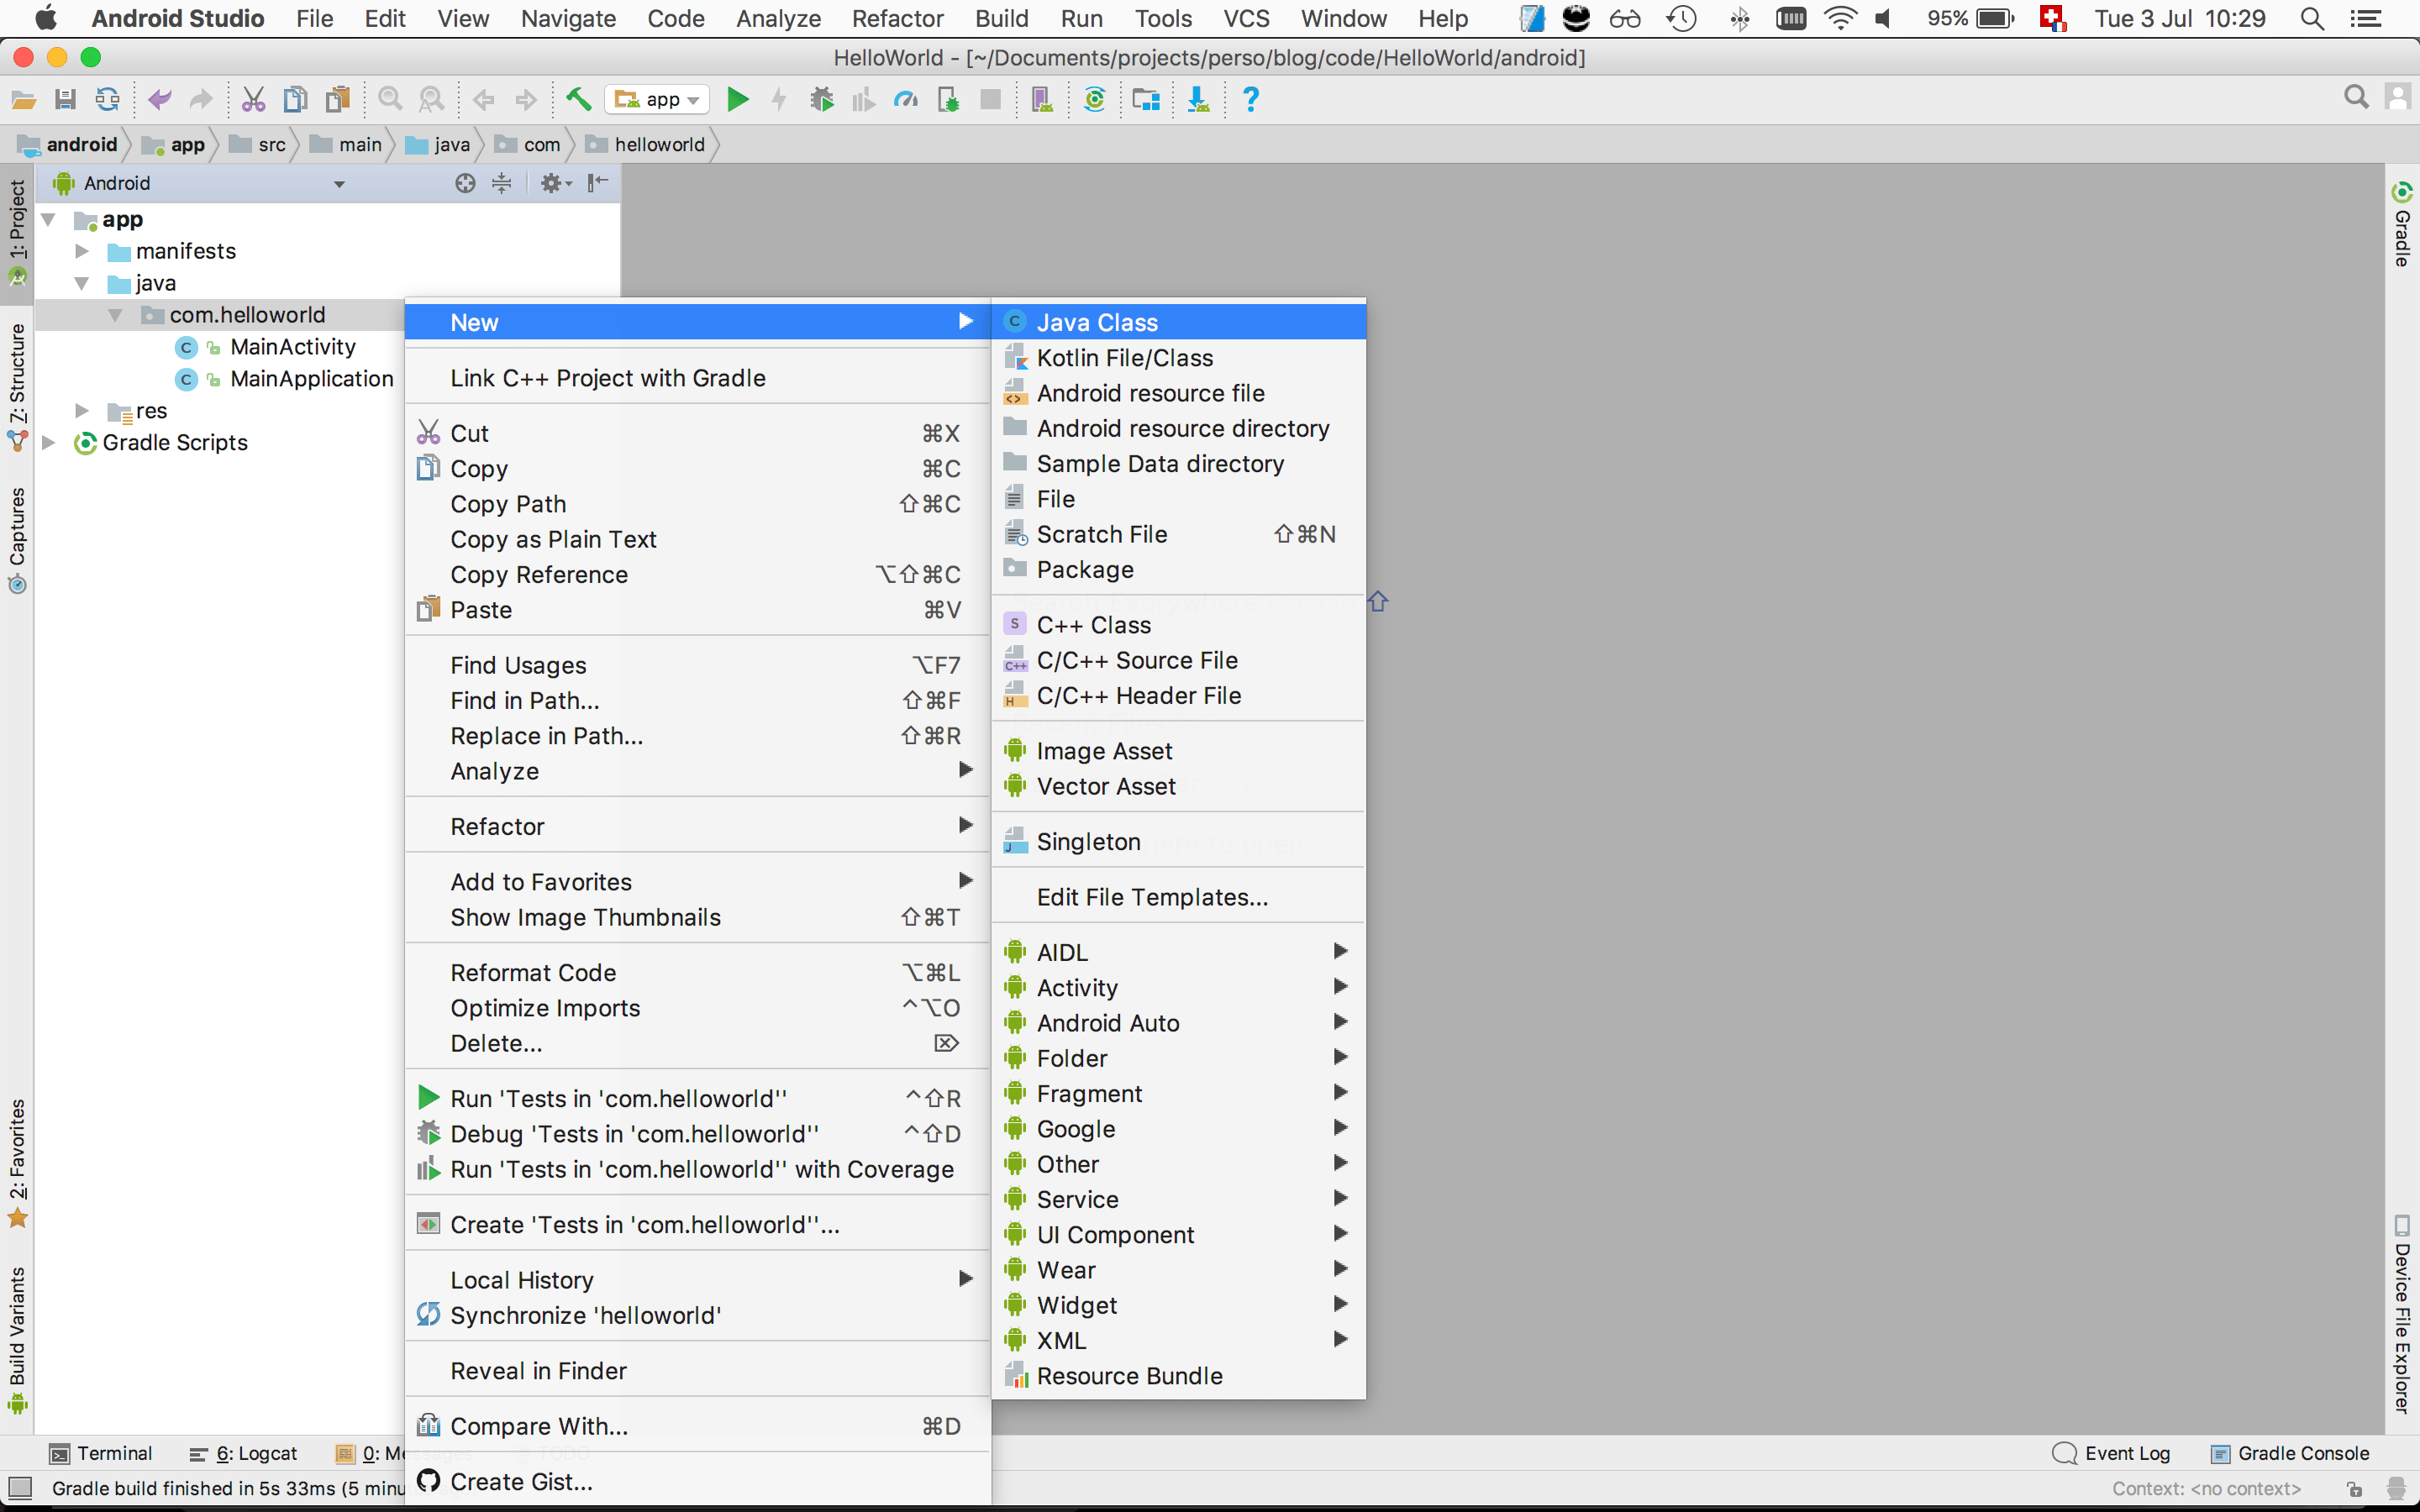The height and width of the screenshot is (1512, 2420).
Task: Open the Activity submenu under New
Action: [1179, 988]
